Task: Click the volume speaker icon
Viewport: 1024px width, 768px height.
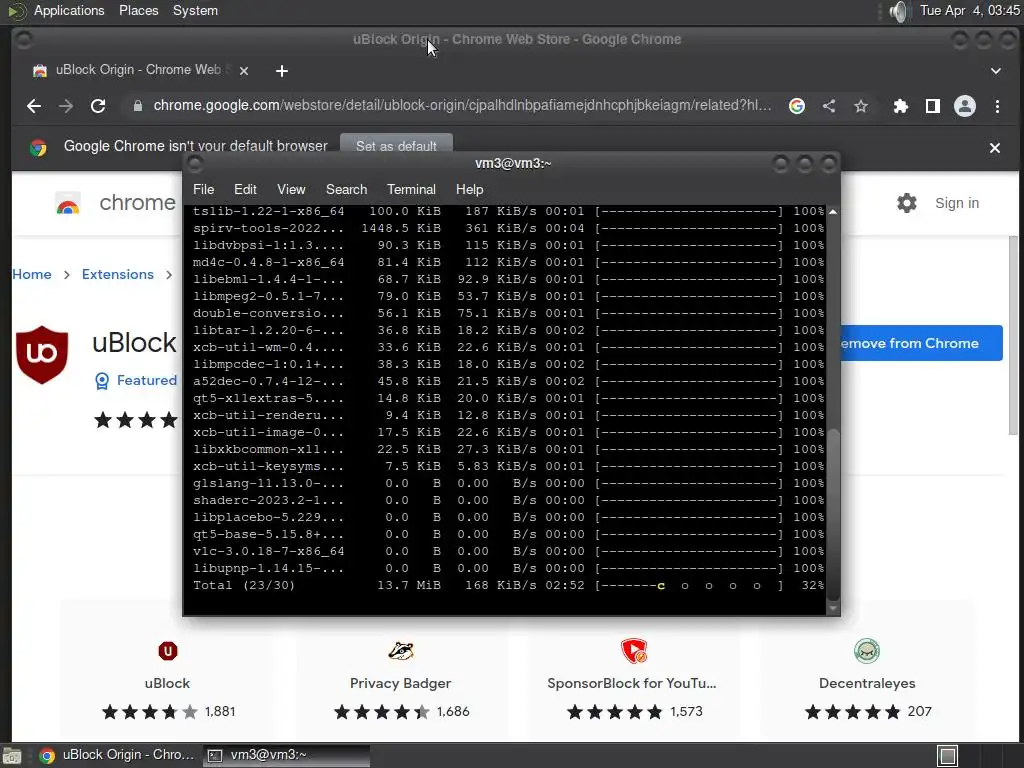Action: [899, 11]
